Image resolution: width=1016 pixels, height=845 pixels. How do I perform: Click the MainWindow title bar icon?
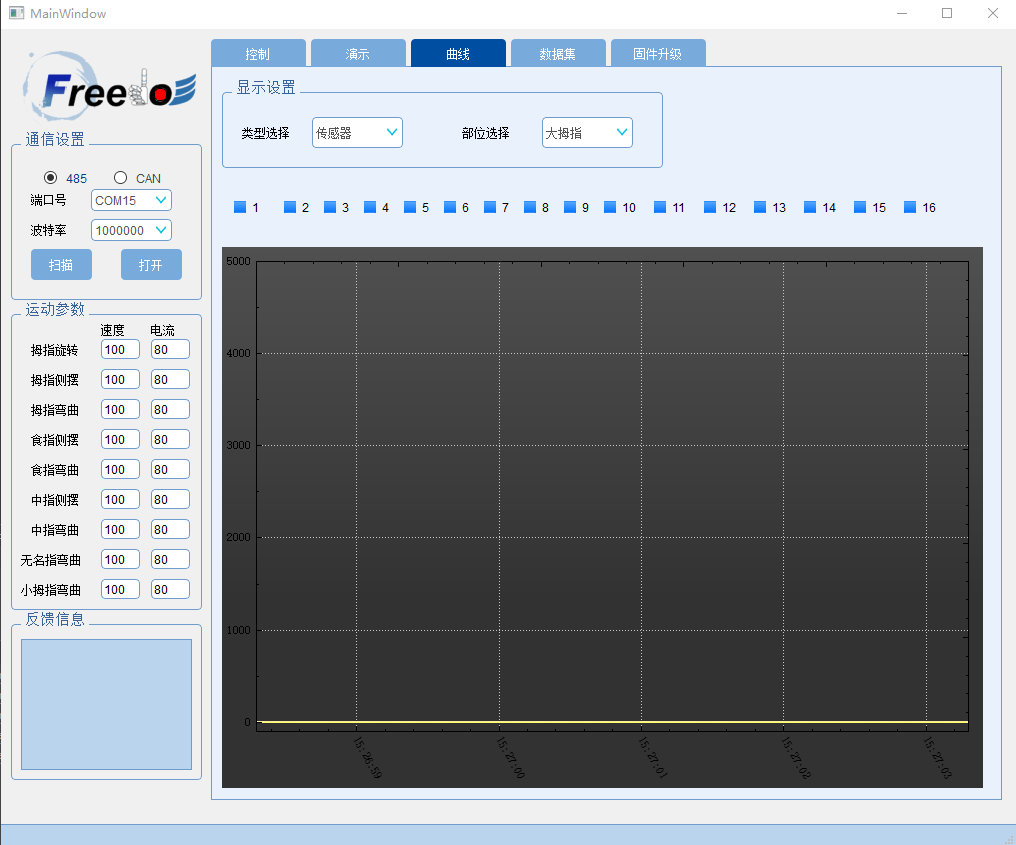click(x=16, y=13)
